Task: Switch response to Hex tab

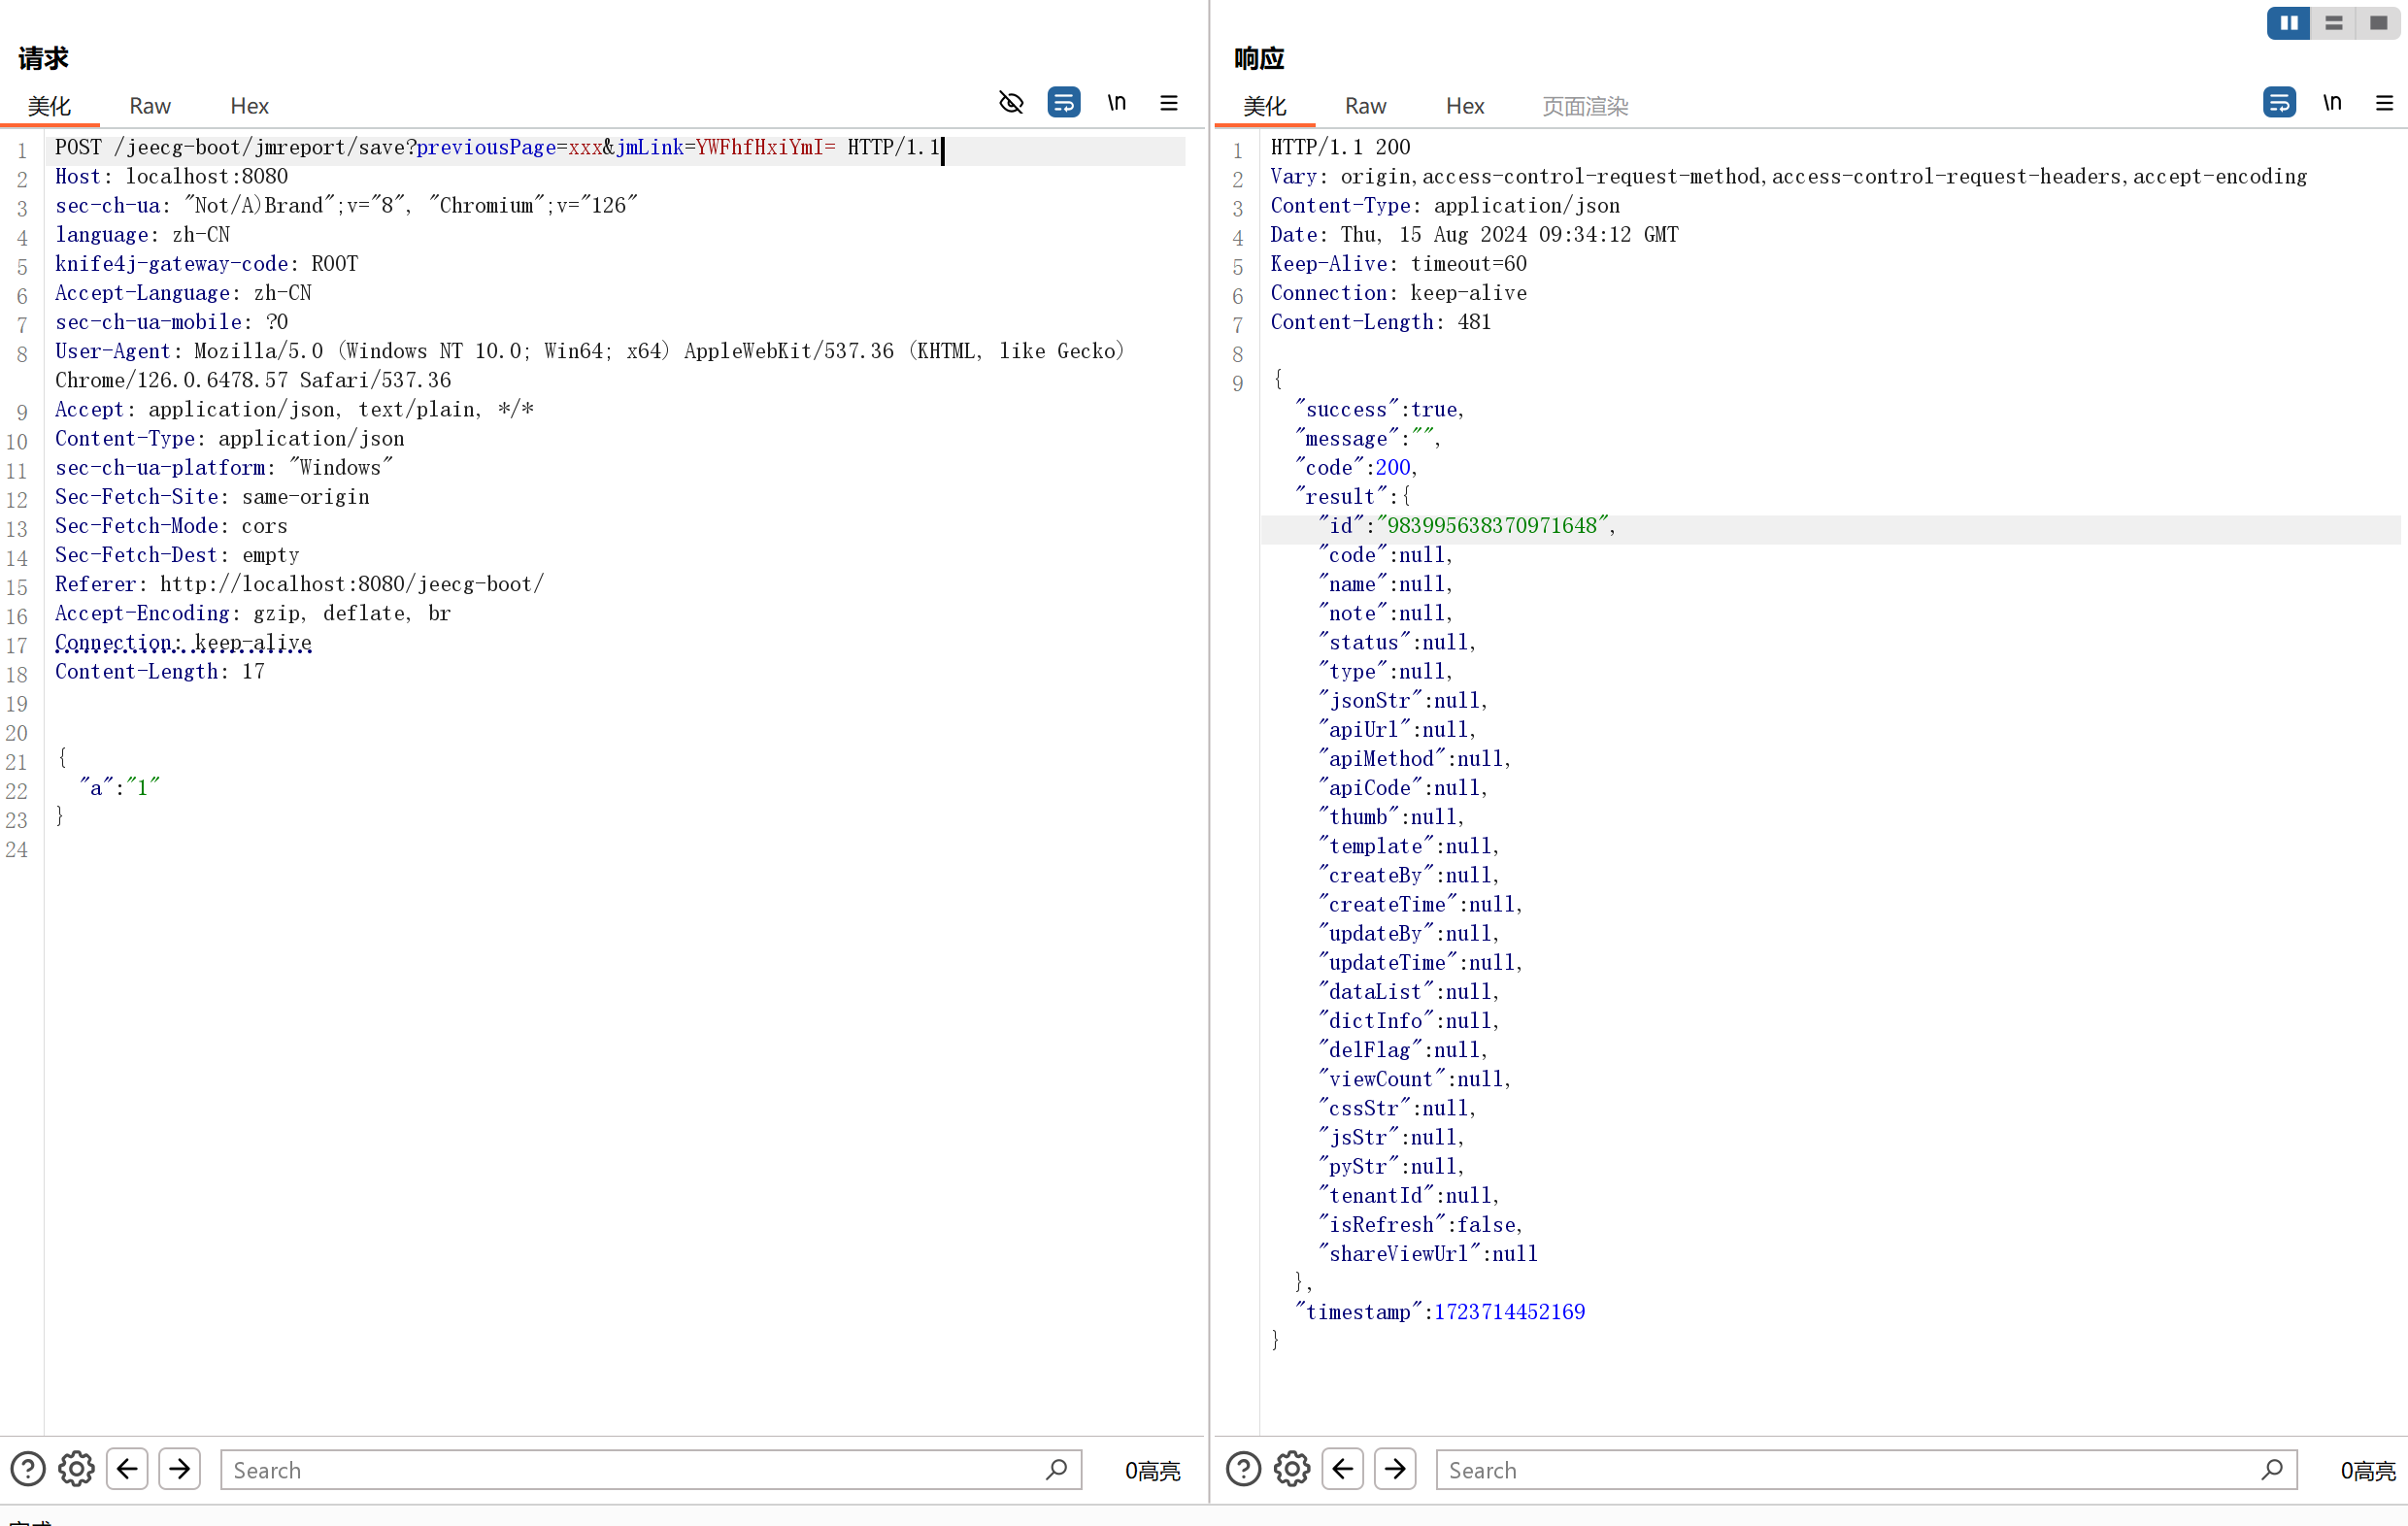Action: click(1465, 106)
